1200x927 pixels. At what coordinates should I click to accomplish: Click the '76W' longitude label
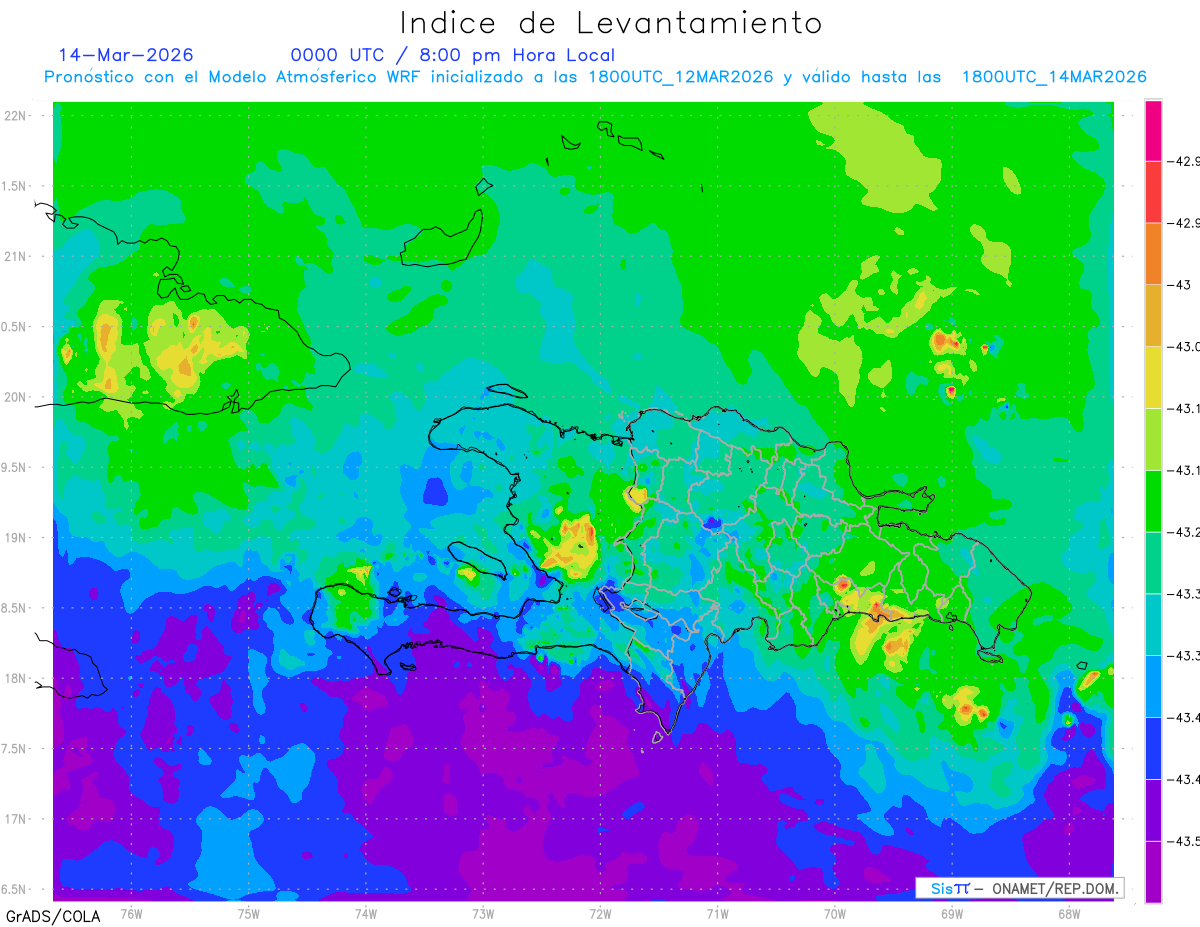[131, 914]
